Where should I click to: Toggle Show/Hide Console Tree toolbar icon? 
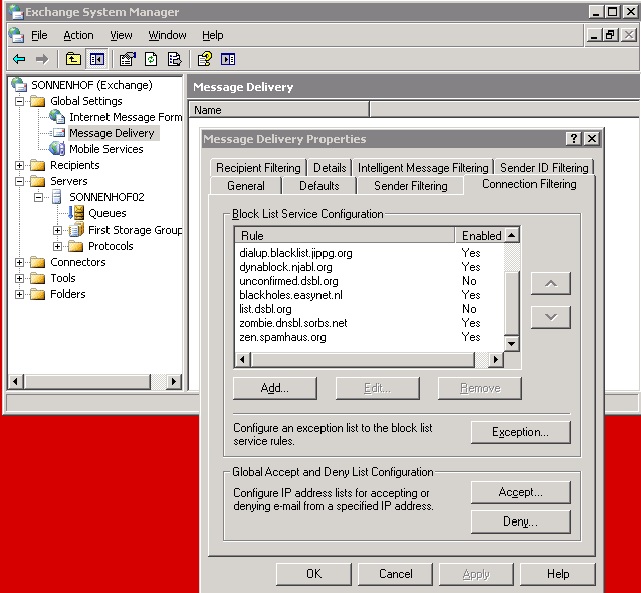[x=97, y=59]
